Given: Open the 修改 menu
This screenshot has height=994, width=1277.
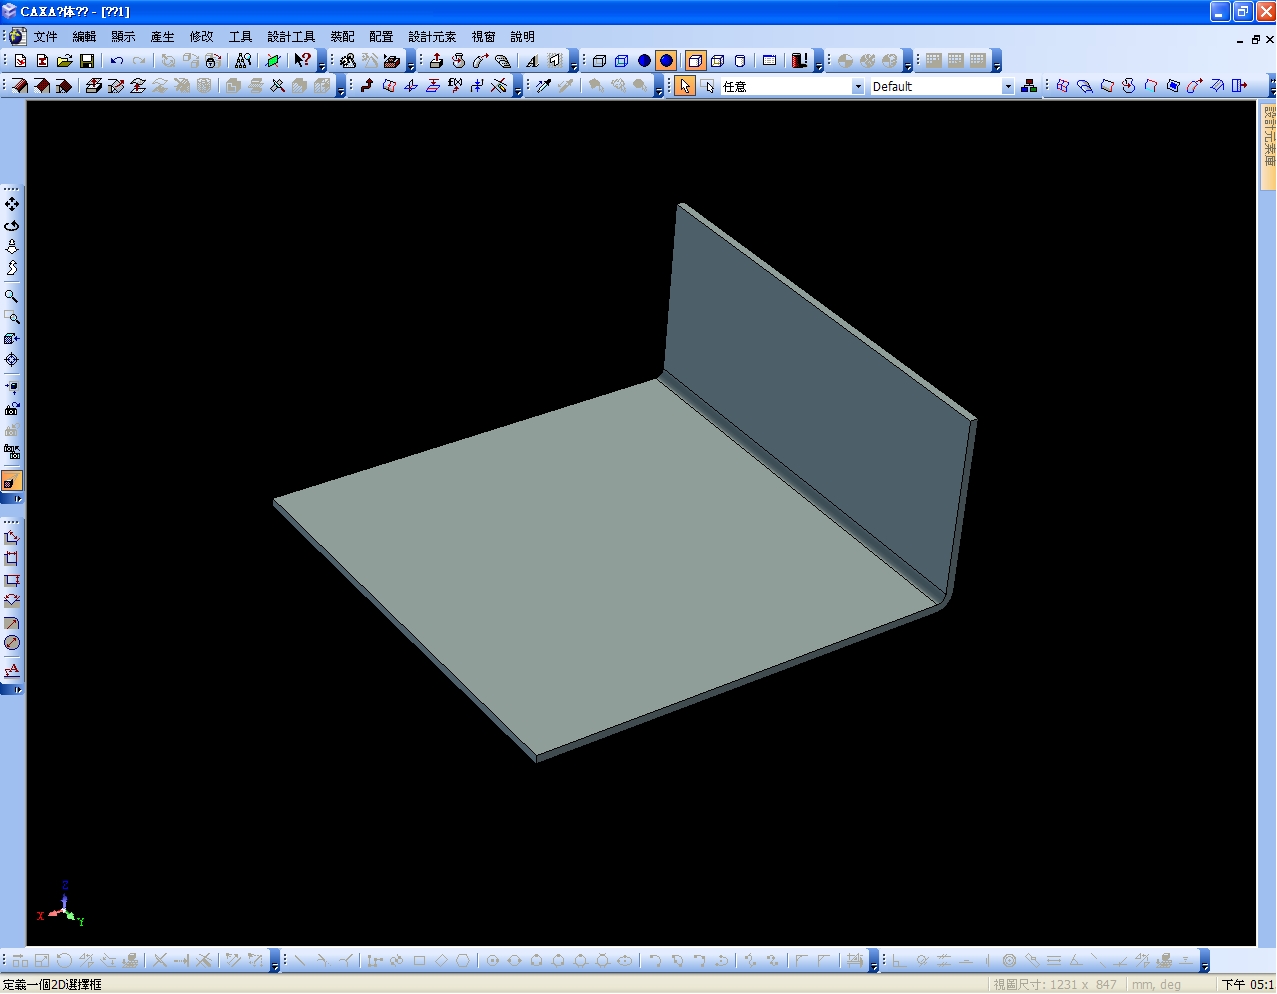Looking at the screenshot, I should (202, 36).
